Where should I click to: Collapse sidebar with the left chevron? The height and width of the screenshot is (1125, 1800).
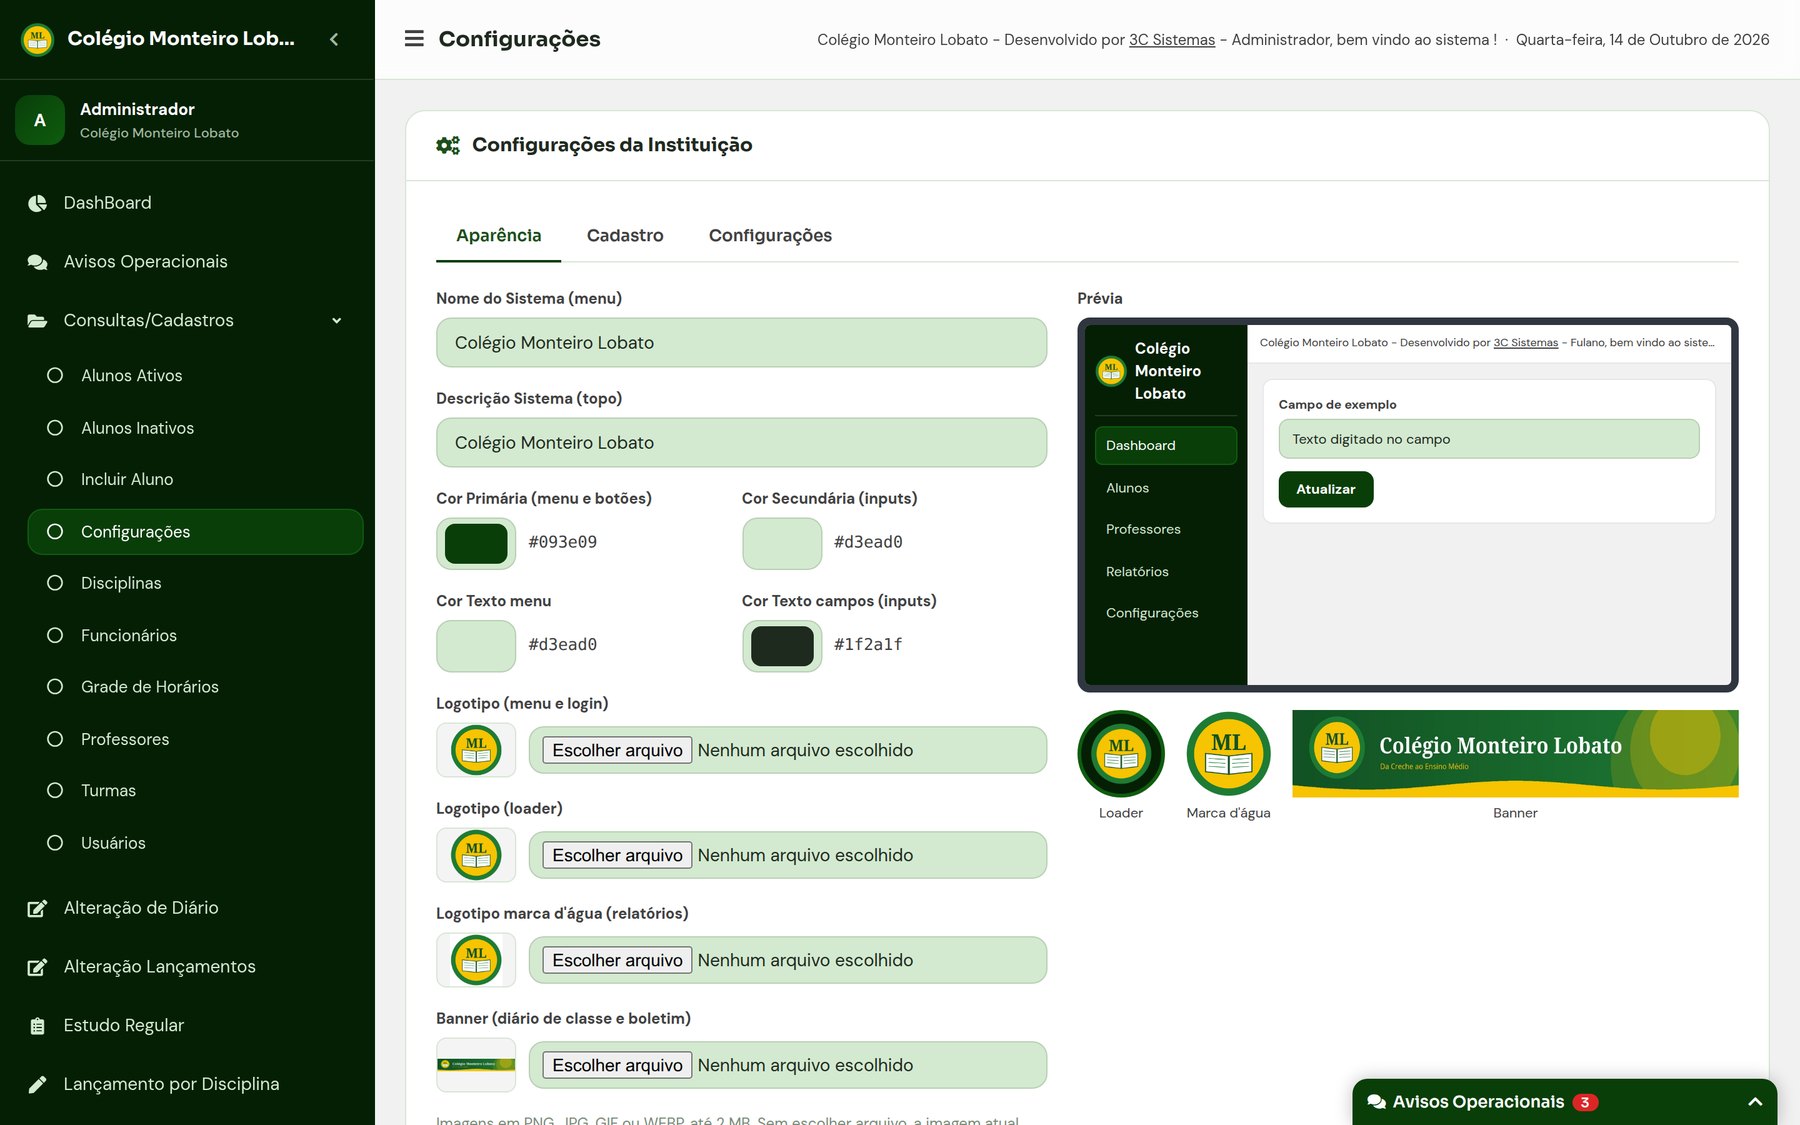(334, 39)
